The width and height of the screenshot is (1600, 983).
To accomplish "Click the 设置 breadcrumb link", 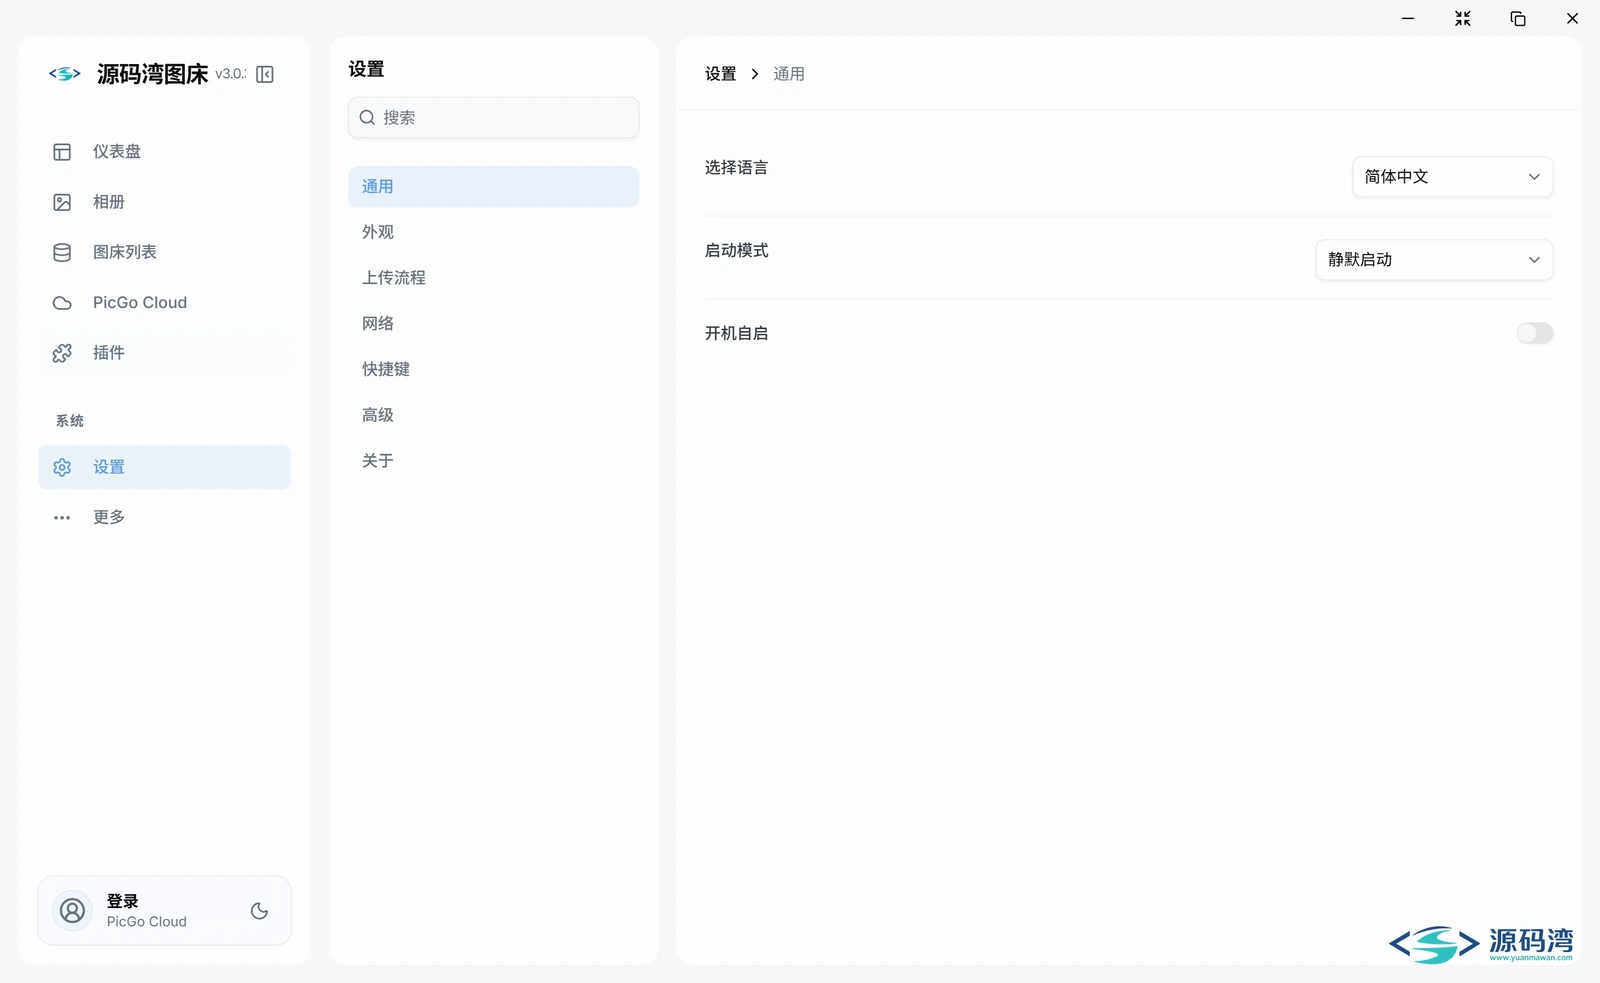I will (x=720, y=74).
